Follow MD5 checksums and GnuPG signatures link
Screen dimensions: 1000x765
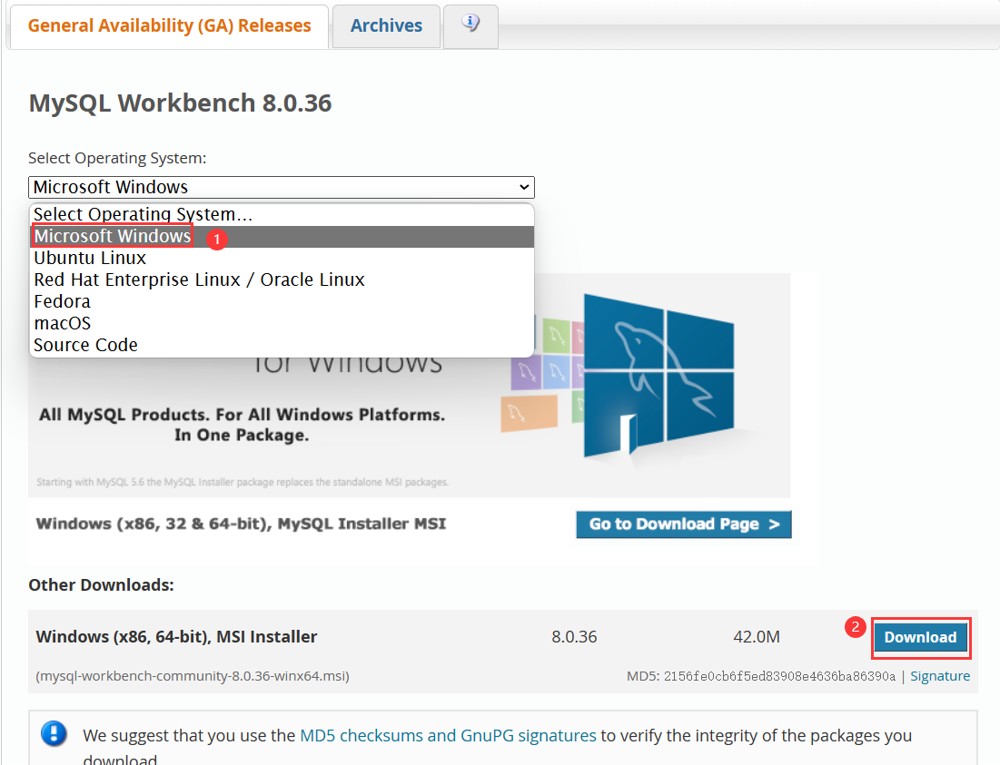click(448, 736)
